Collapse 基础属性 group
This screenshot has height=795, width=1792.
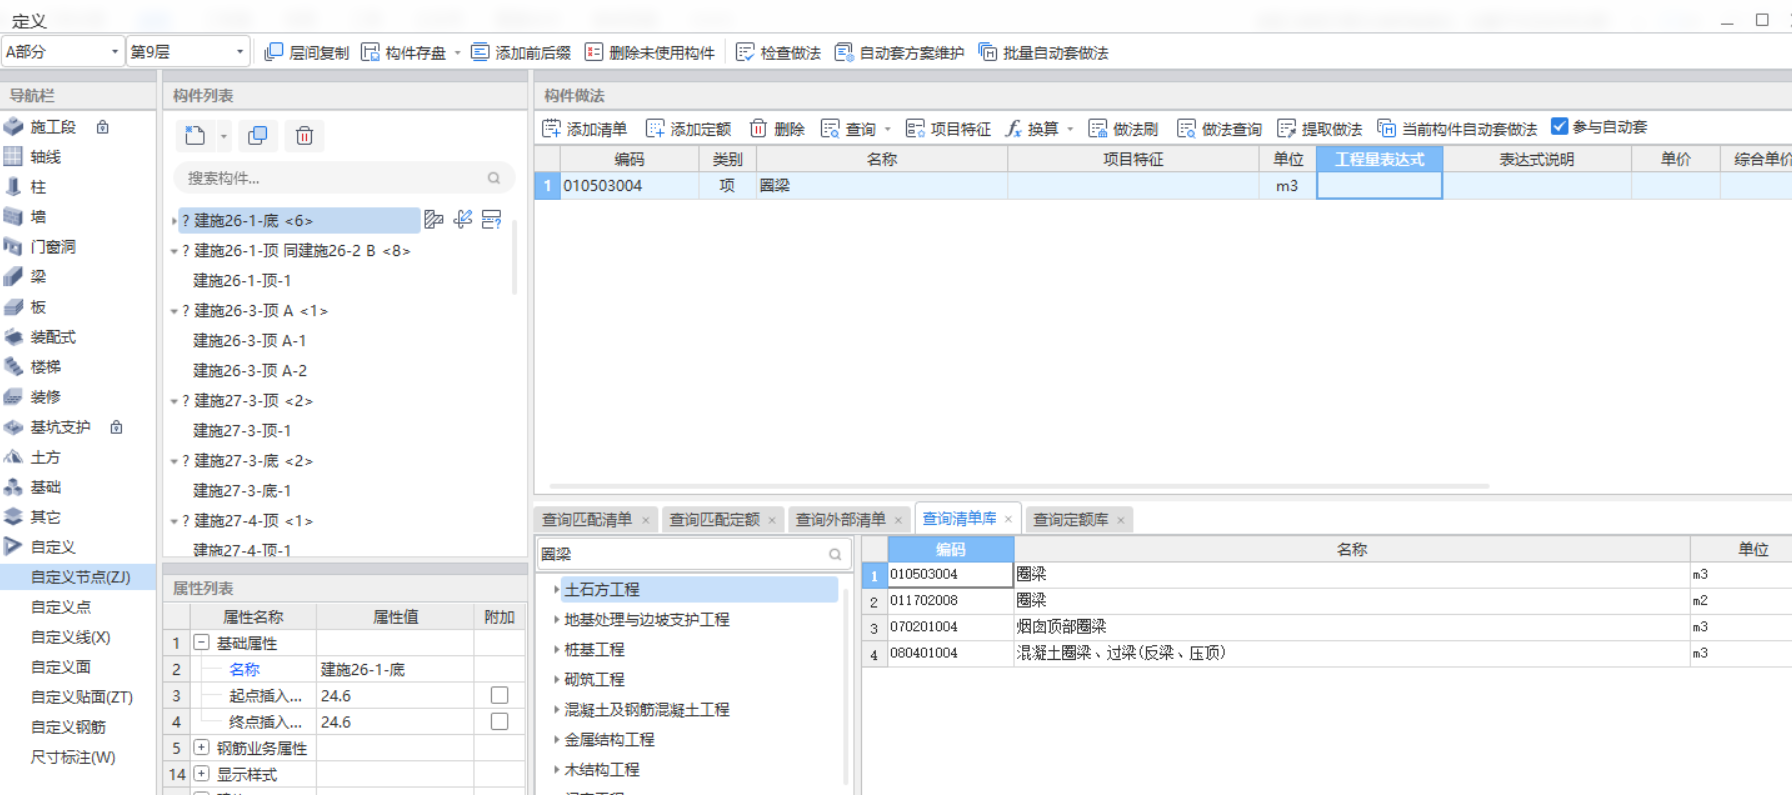[x=201, y=643]
